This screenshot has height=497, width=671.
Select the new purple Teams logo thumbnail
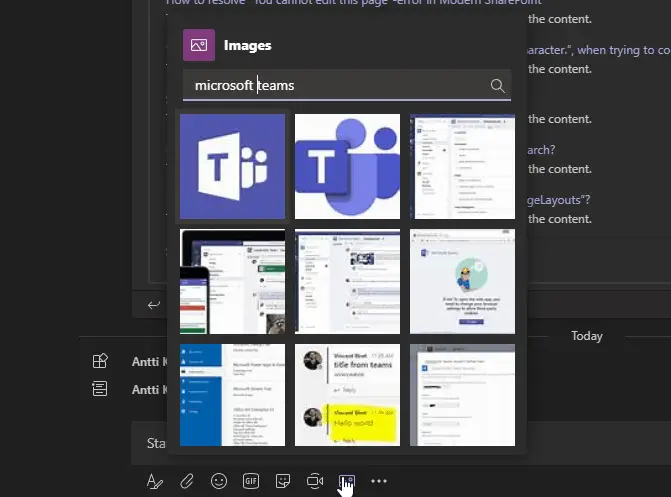(347, 166)
